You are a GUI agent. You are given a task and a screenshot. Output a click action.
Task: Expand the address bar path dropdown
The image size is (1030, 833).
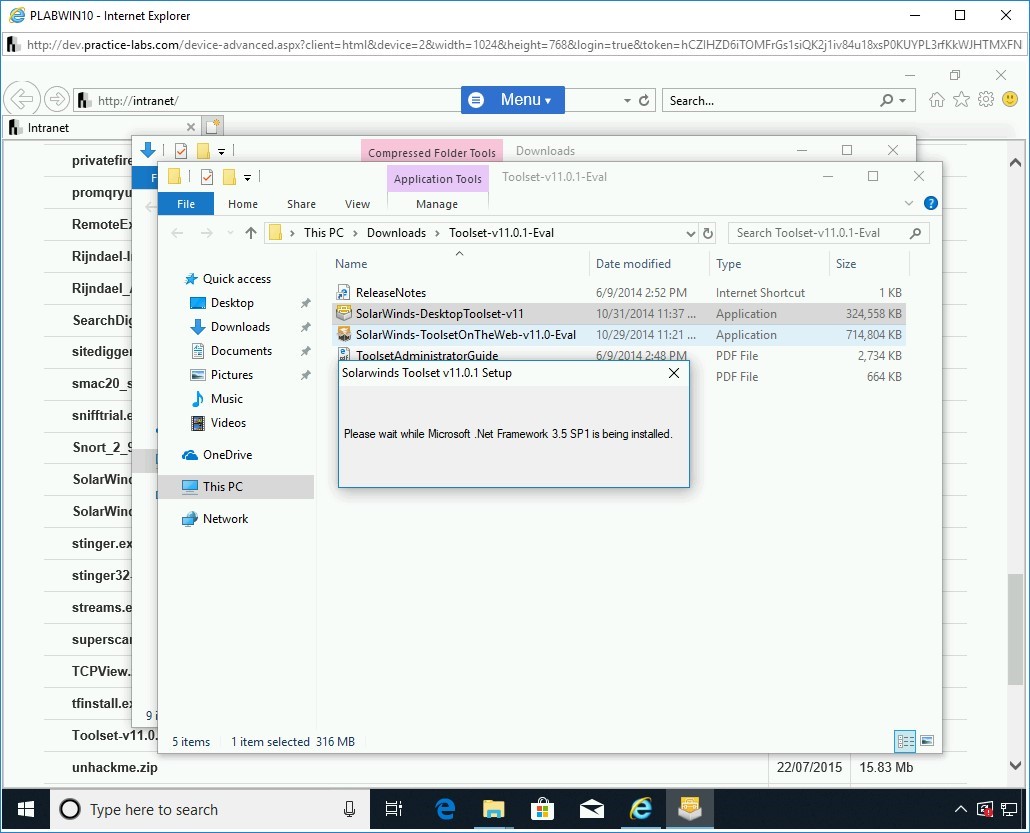click(690, 233)
